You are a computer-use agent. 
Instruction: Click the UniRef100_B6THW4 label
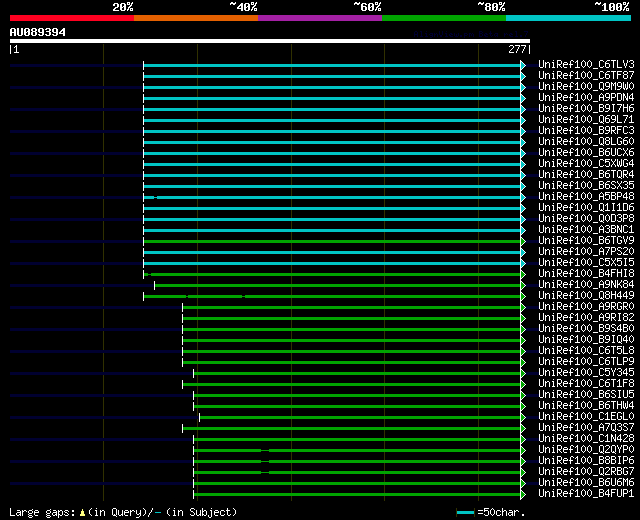(x=586, y=406)
